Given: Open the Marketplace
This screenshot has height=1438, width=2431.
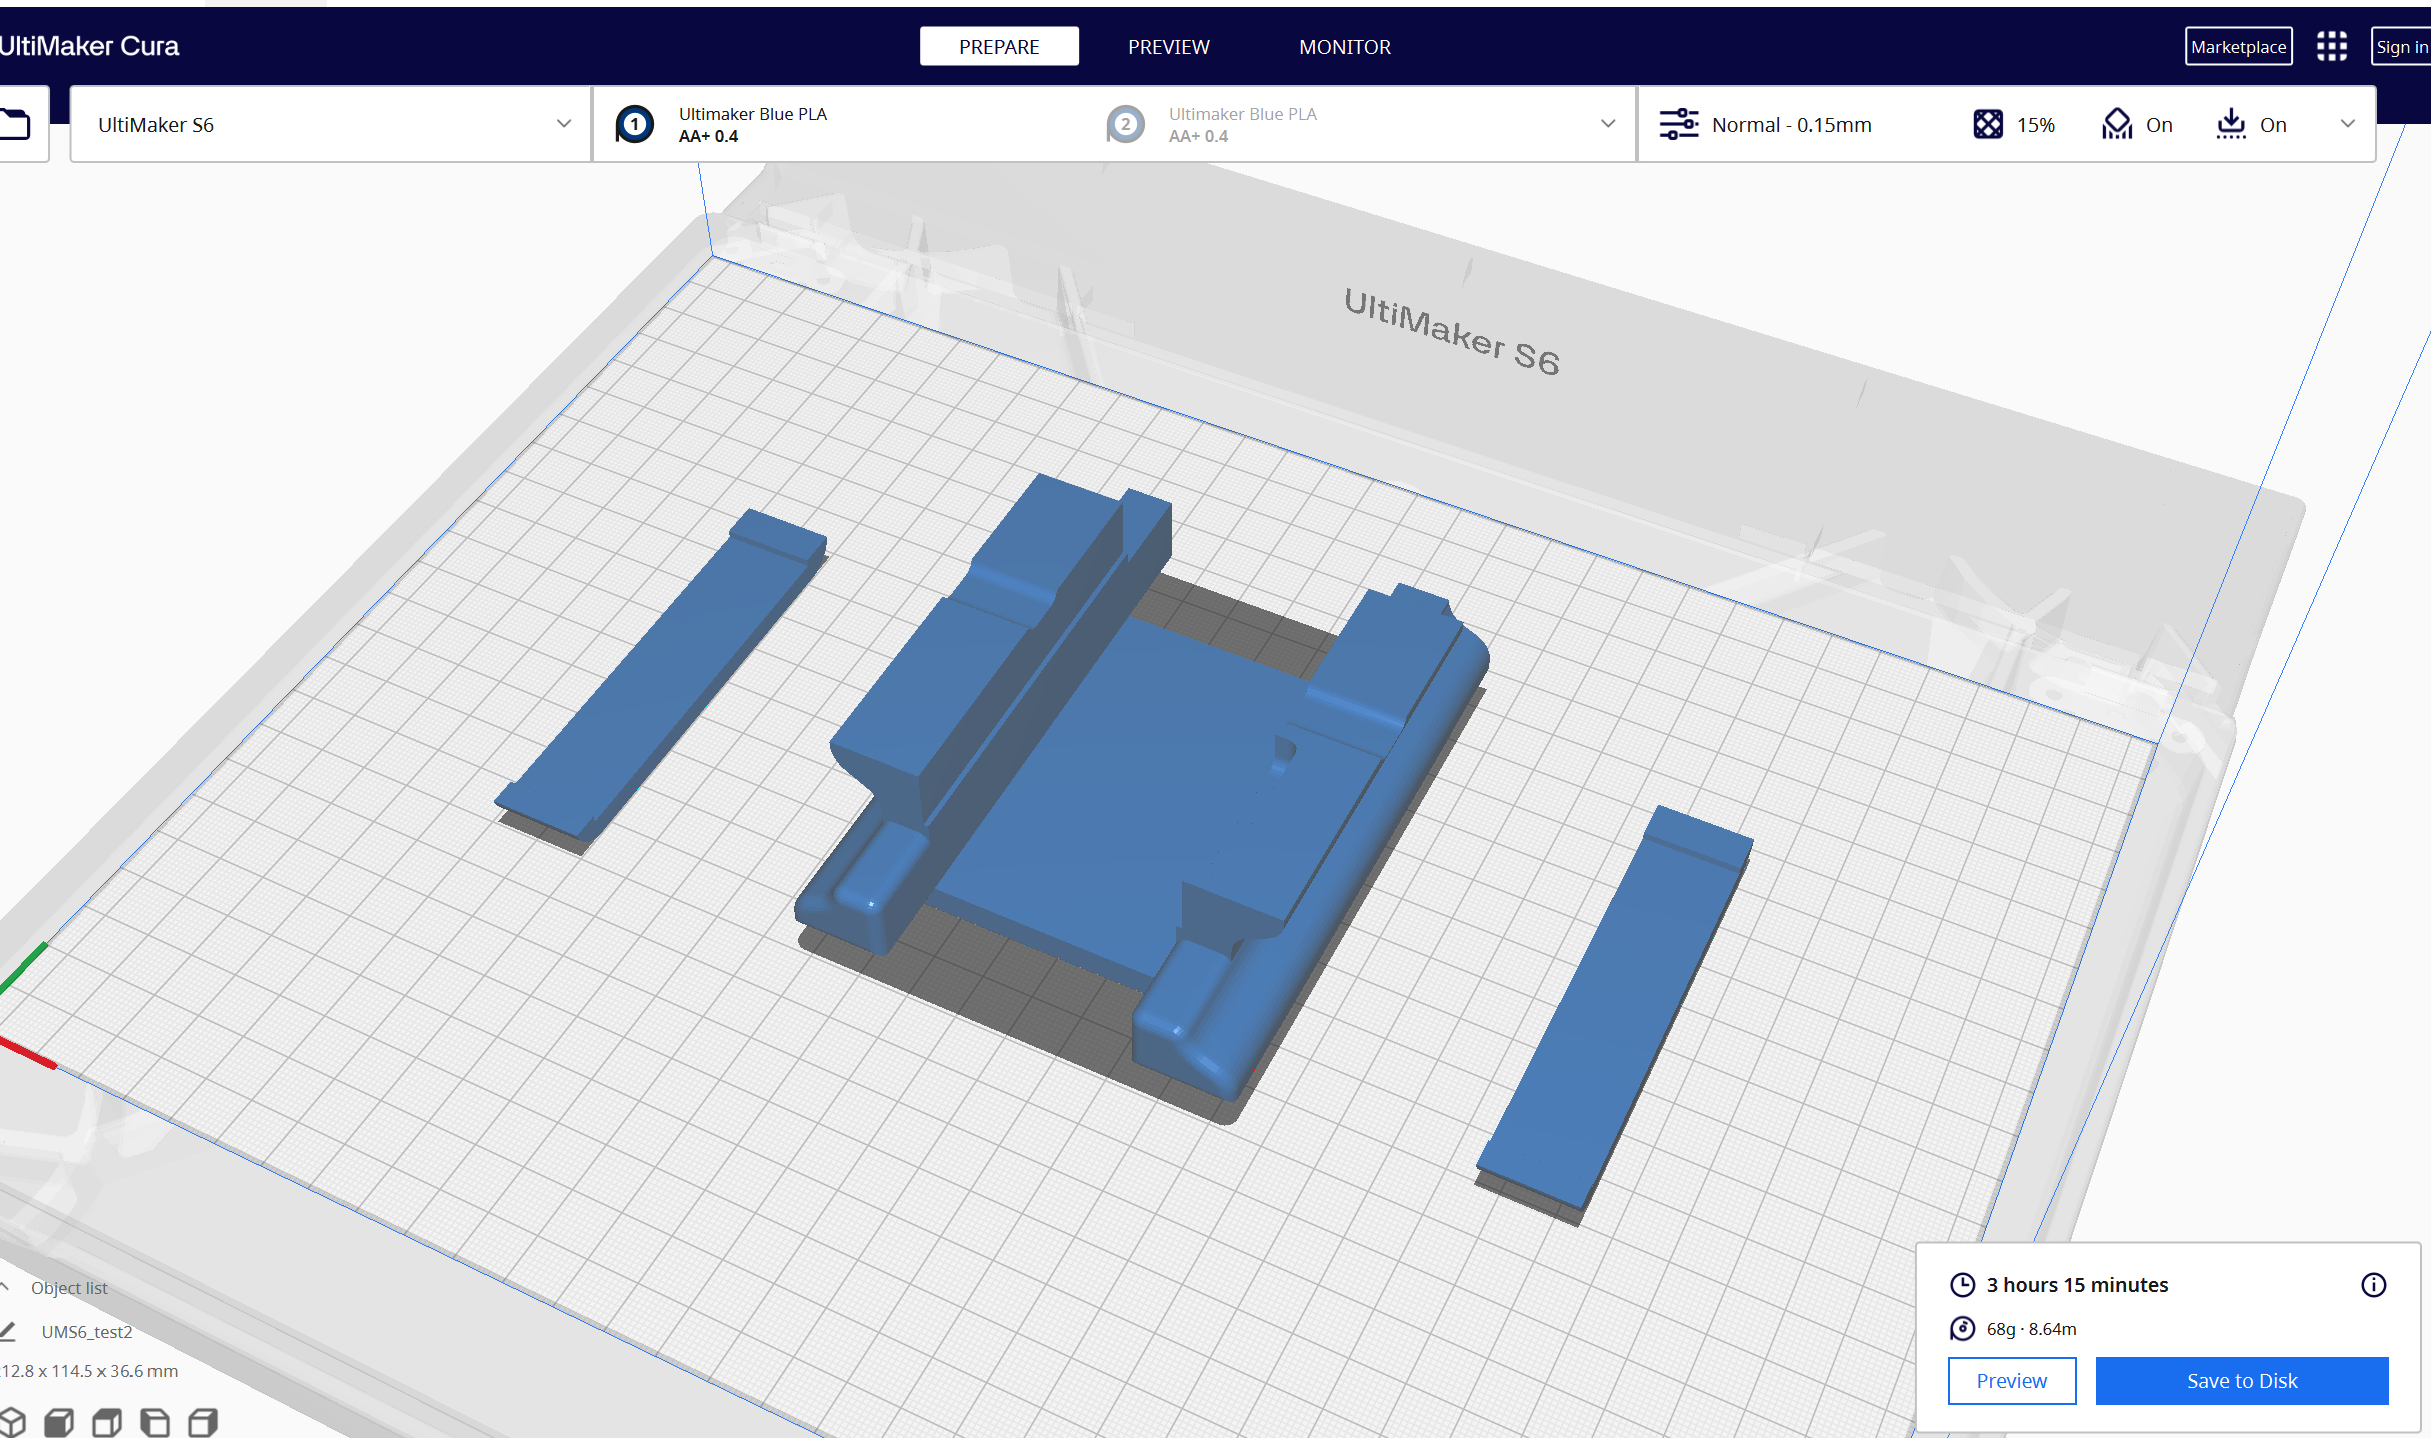Looking at the screenshot, I should [2239, 46].
